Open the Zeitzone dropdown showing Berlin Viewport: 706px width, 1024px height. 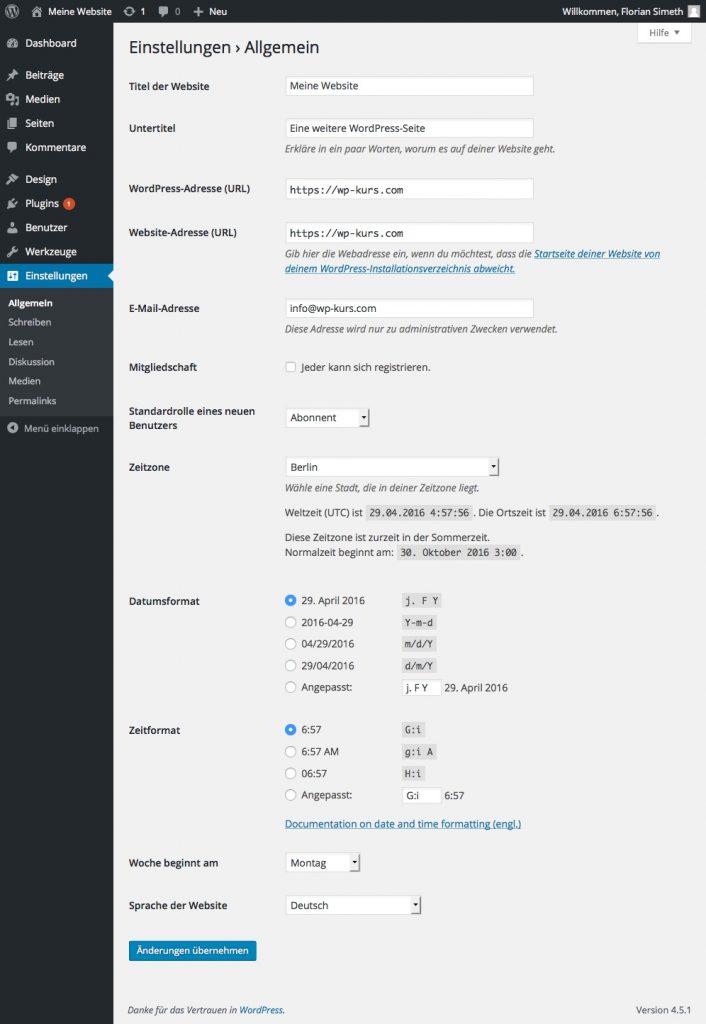pos(390,466)
